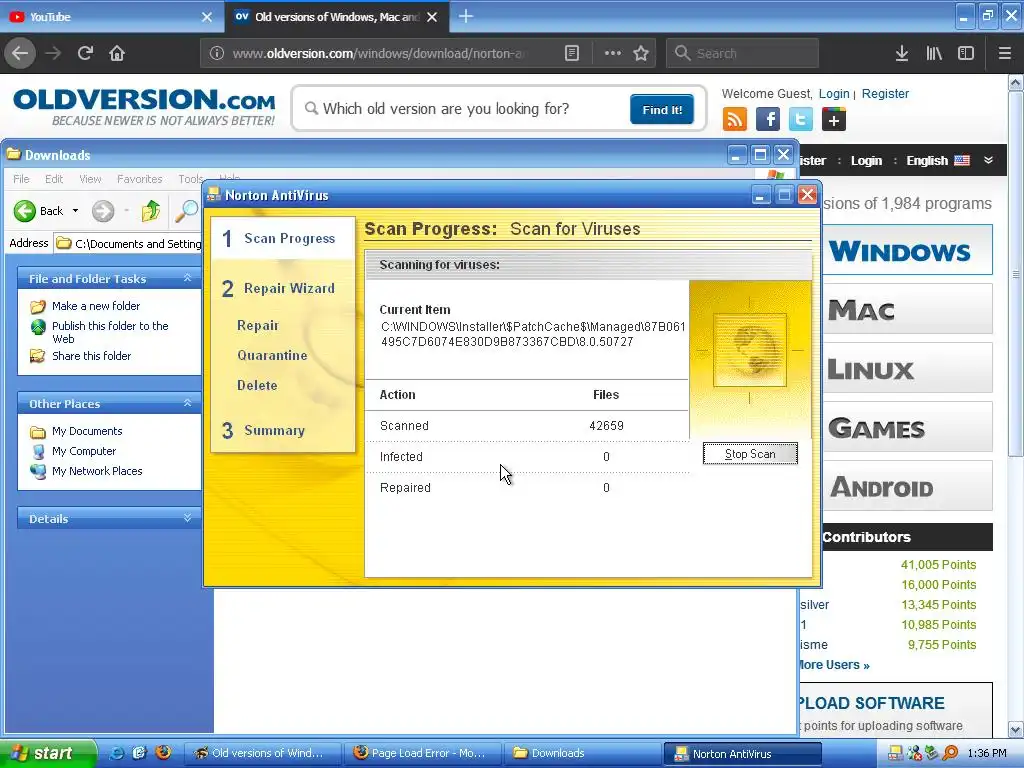Click Back button in Downloads window
Screen dimensions: 1024x768
tap(39, 211)
